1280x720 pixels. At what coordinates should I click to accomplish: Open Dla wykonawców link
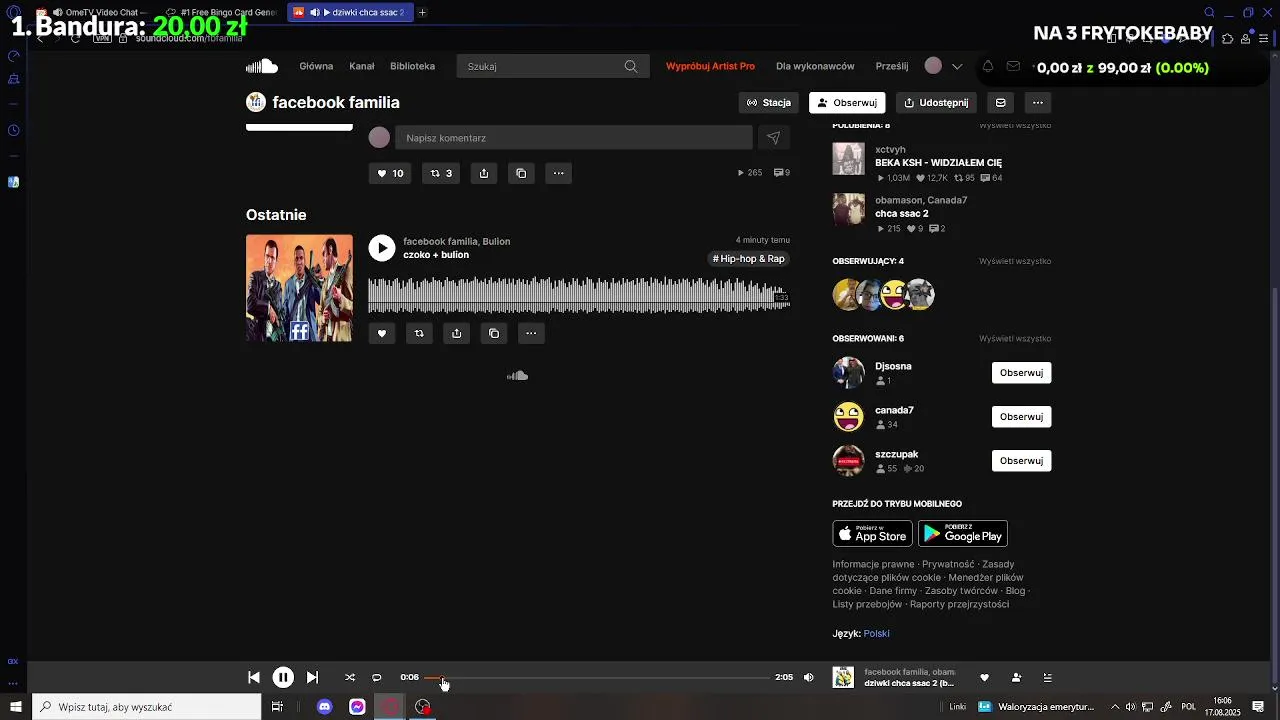coord(815,66)
